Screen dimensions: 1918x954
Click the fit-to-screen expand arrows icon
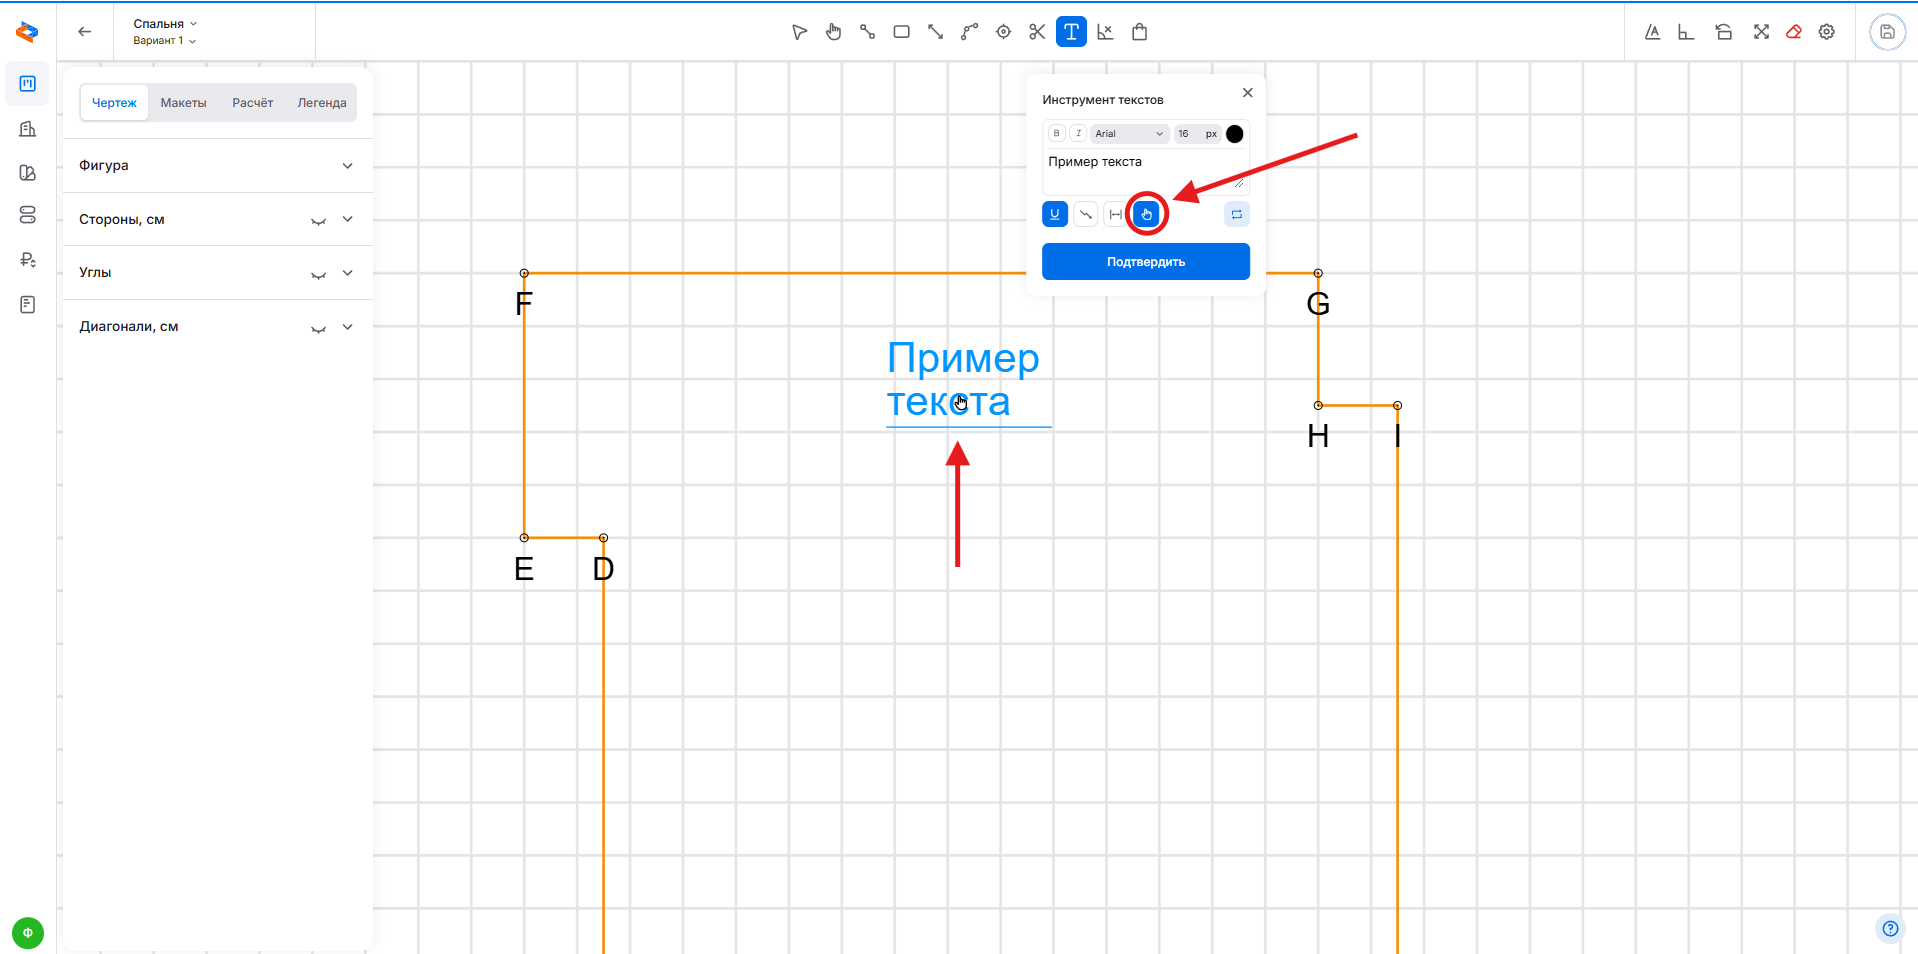tap(1761, 32)
